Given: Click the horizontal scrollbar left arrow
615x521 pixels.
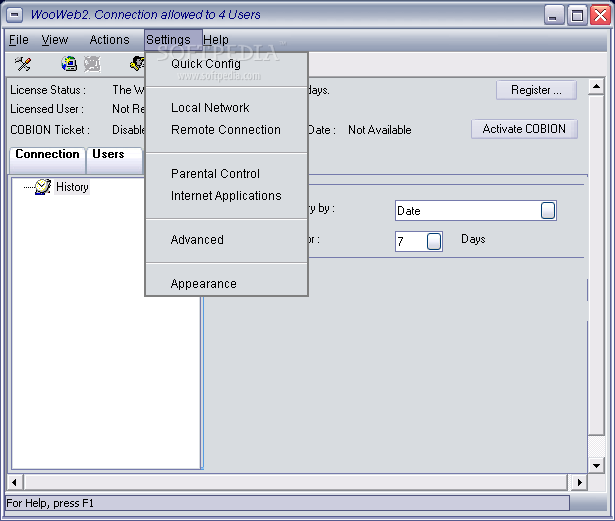Looking at the screenshot, I should point(15,482).
